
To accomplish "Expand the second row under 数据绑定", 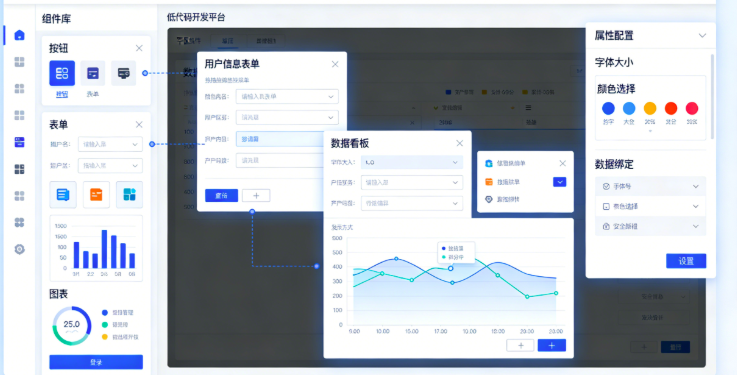I will [651, 206].
